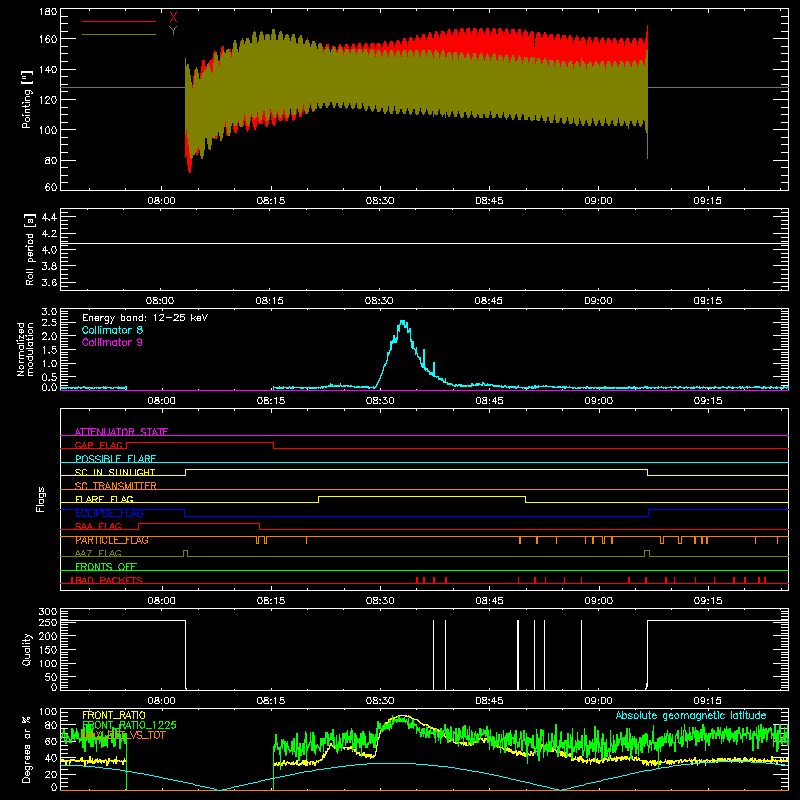Screen dimensions: 800x800
Task: Click the 60 tick label on Pointing axis
Action: (x=51, y=187)
